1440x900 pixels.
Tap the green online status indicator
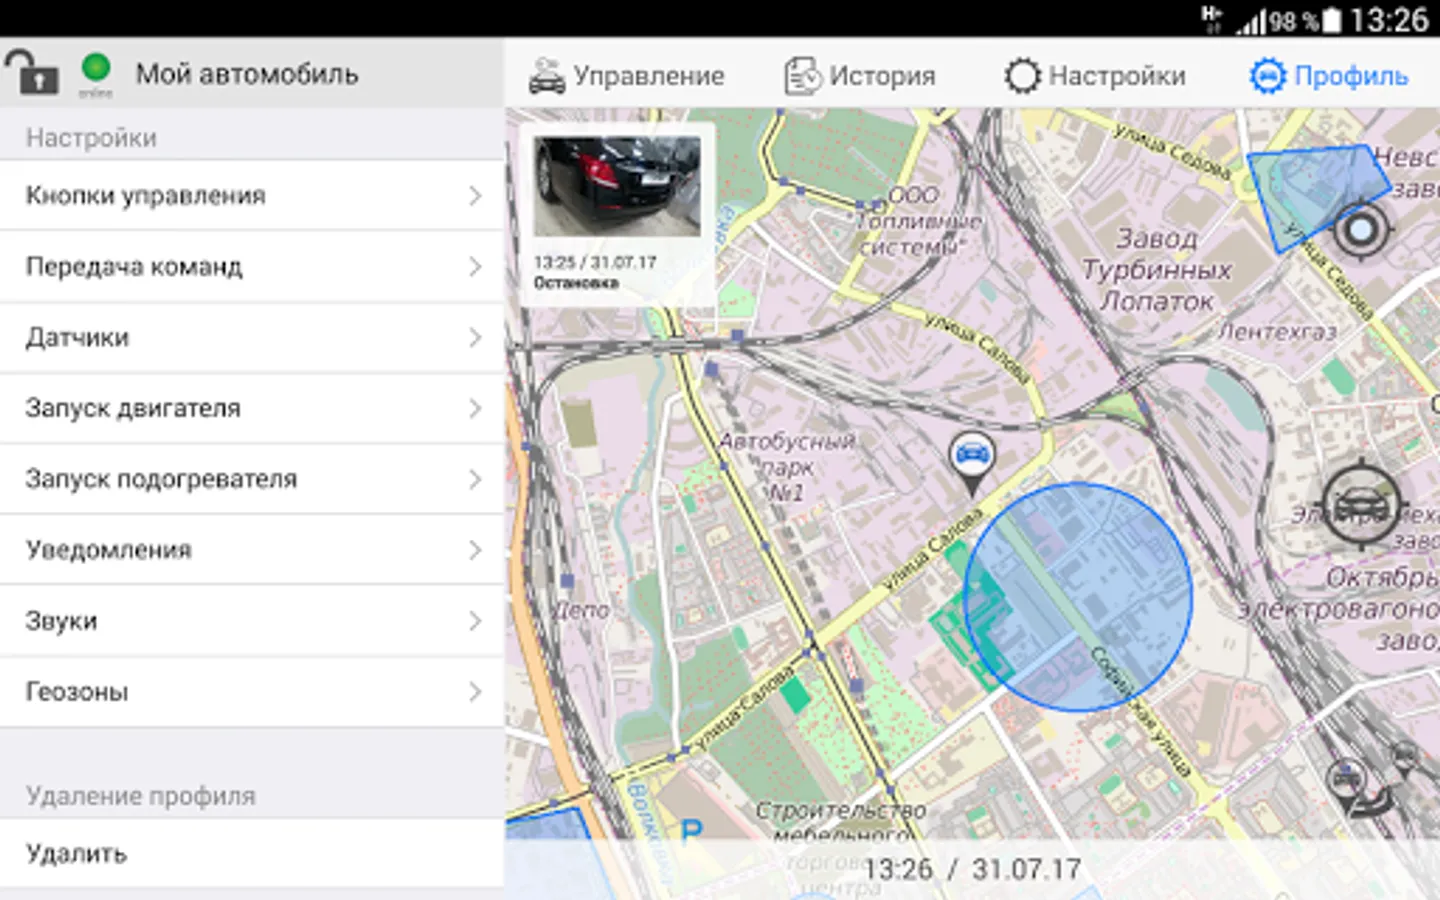[96, 68]
